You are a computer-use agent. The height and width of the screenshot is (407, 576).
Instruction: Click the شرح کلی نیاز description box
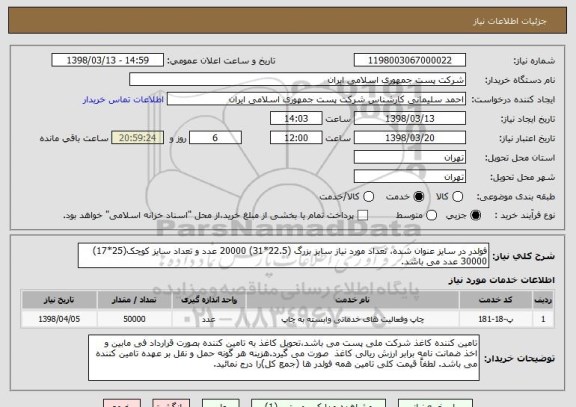[283, 256]
